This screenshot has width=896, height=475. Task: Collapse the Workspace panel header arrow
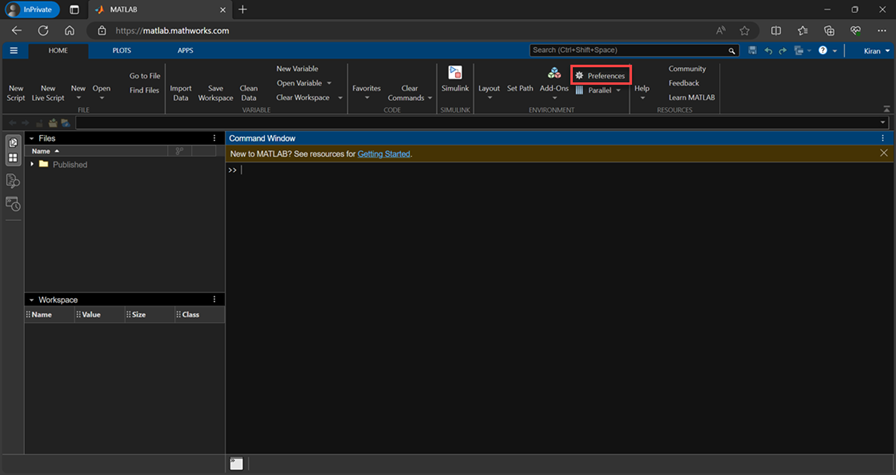click(31, 300)
